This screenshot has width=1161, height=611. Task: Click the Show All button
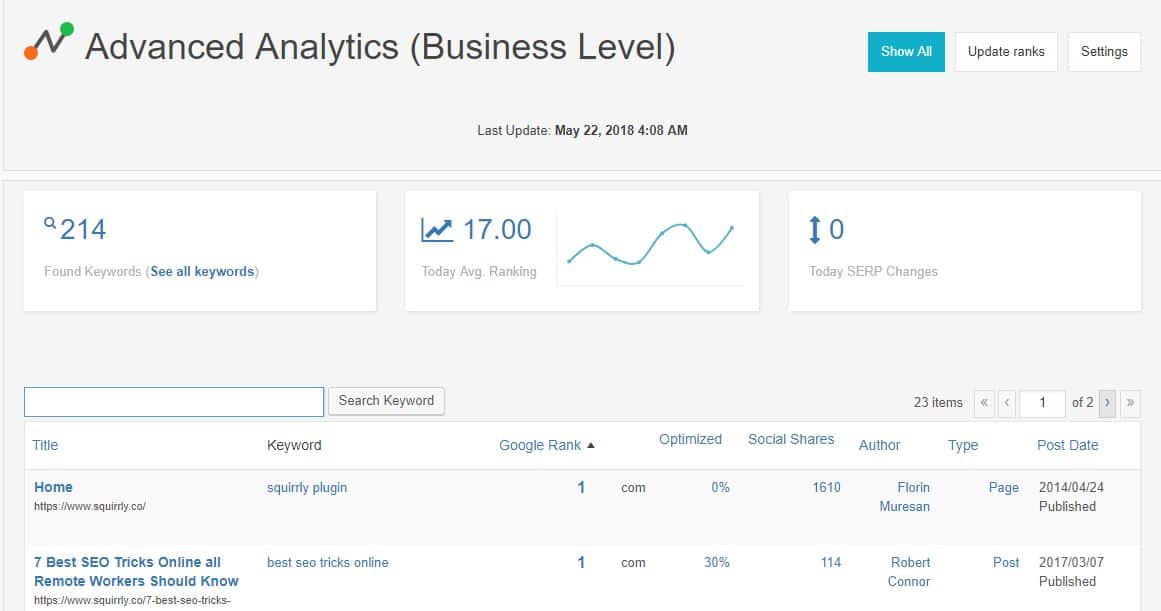tap(906, 52)
